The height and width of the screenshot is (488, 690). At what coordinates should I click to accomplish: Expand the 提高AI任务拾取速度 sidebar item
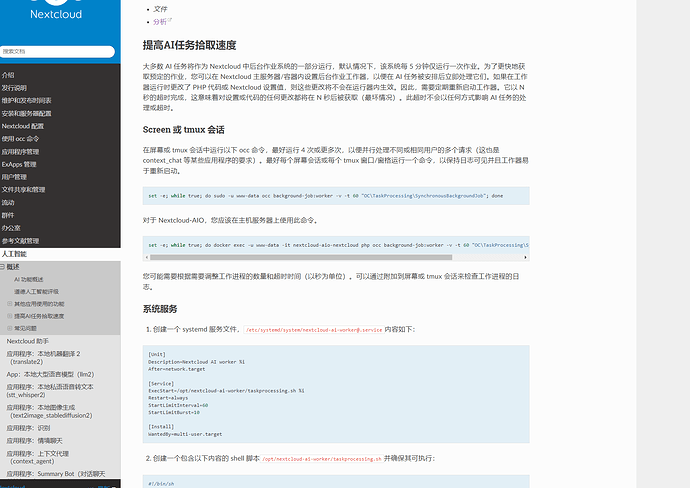click(10, 315)
